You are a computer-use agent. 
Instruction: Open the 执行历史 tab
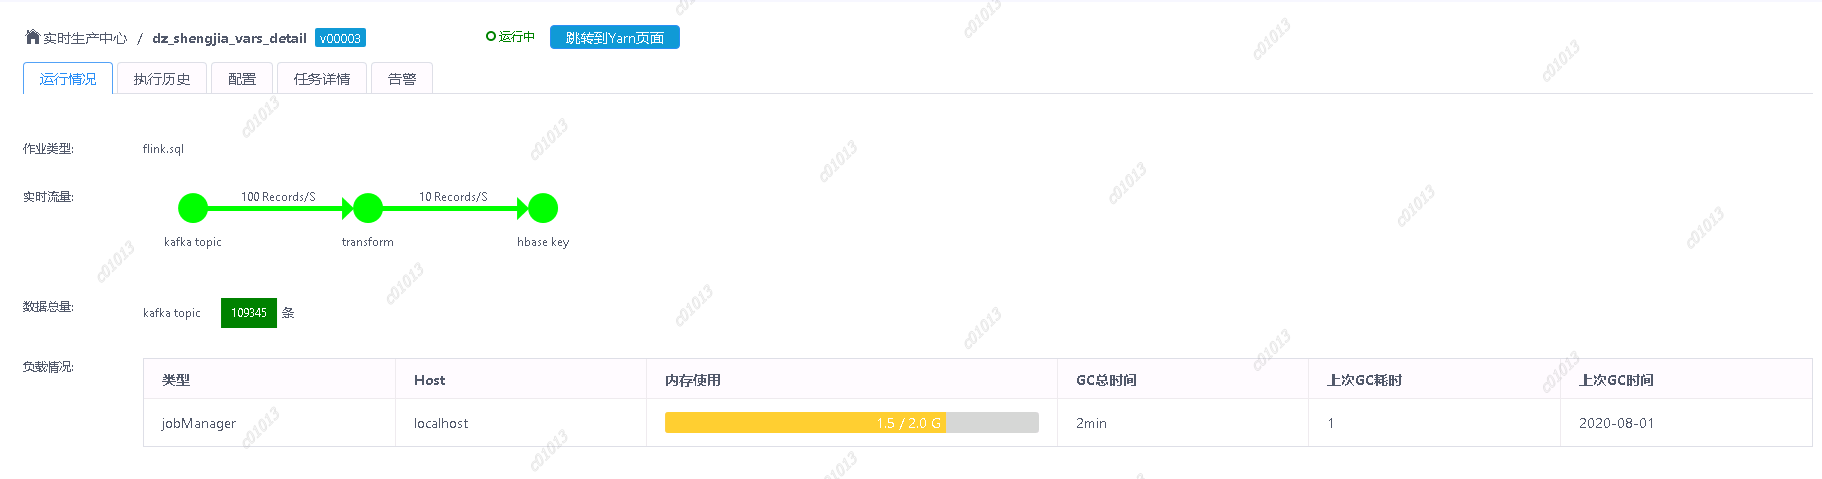point(162,79)
